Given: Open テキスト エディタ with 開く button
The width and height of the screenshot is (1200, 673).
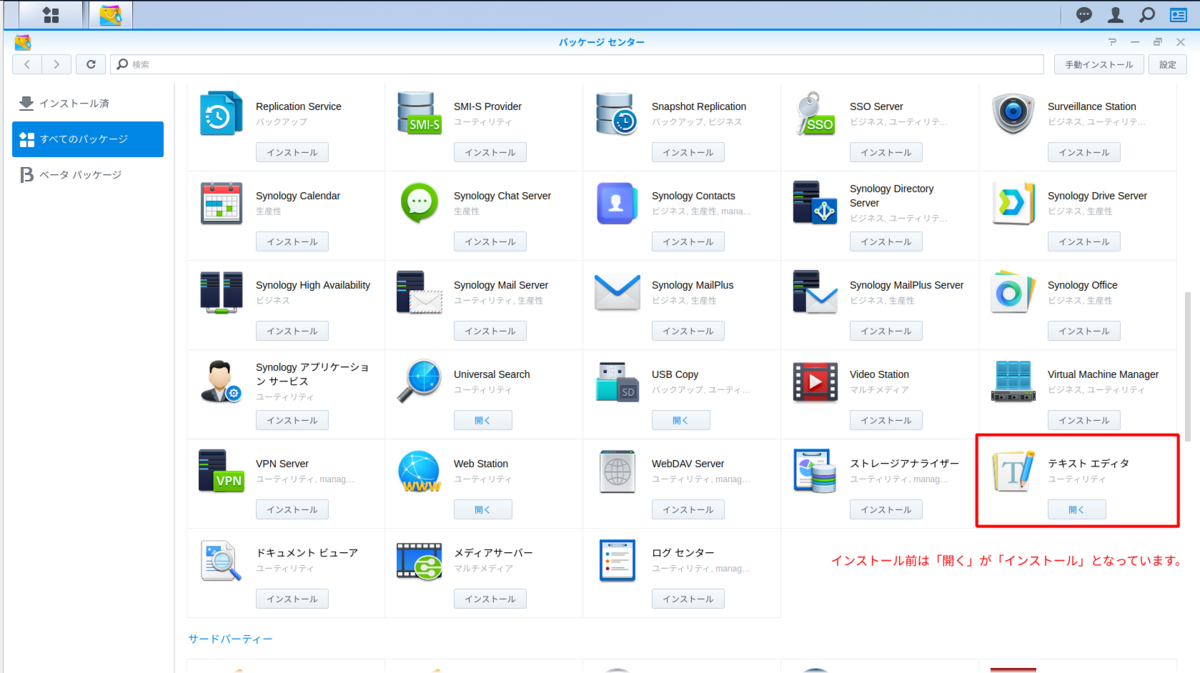Looking at the screenshot, I should click(1077, 510).
